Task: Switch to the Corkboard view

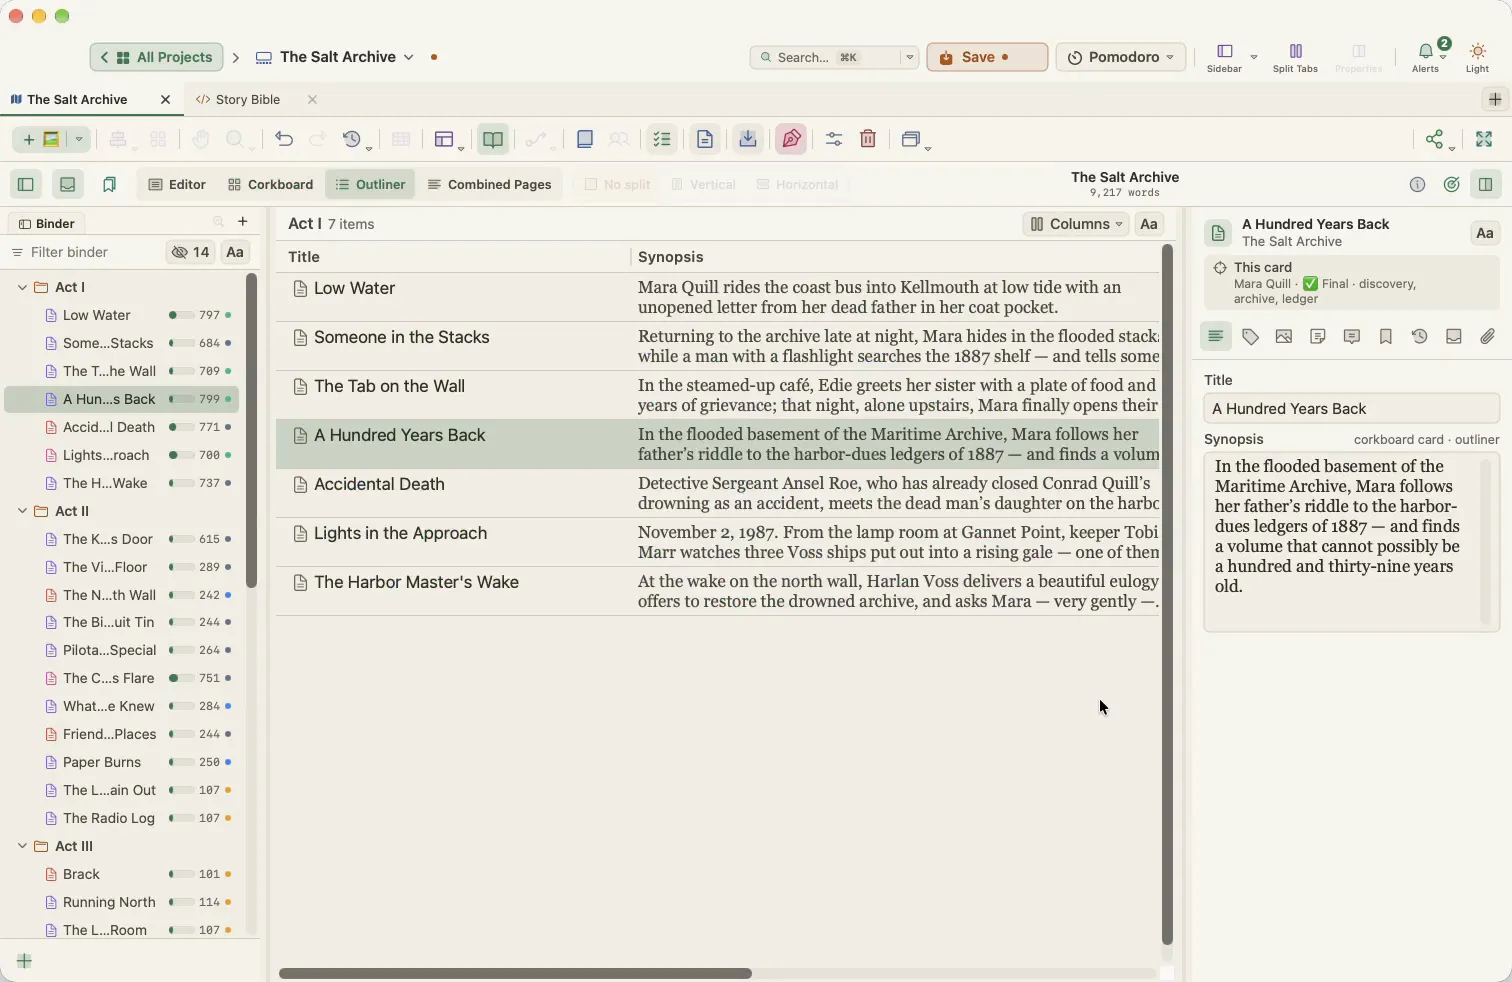Action: pyautogui.click(x=271, y=185)
